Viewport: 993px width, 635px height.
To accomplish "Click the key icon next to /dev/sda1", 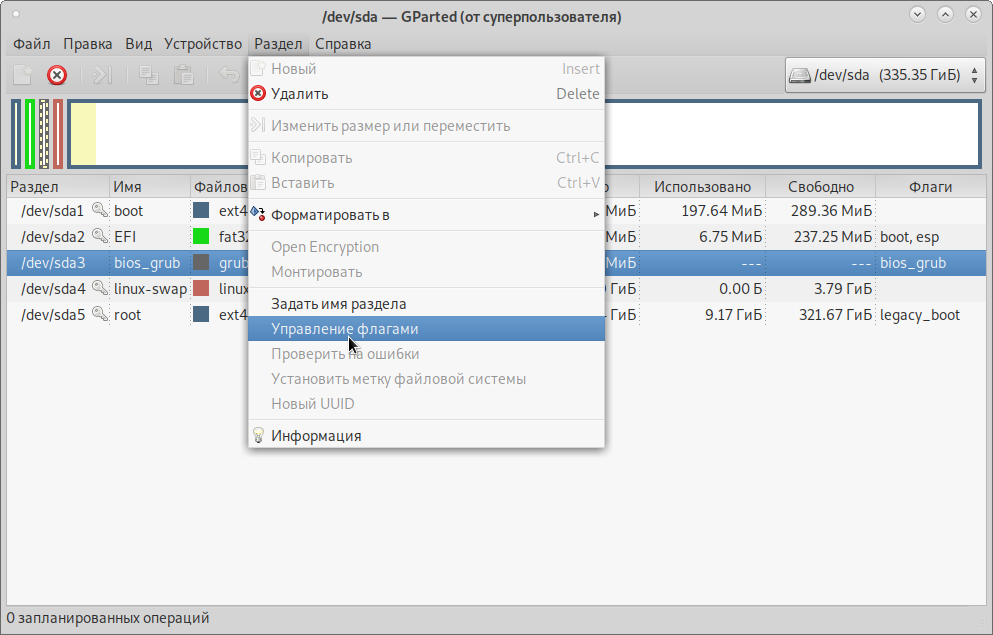I will [99, 210].
